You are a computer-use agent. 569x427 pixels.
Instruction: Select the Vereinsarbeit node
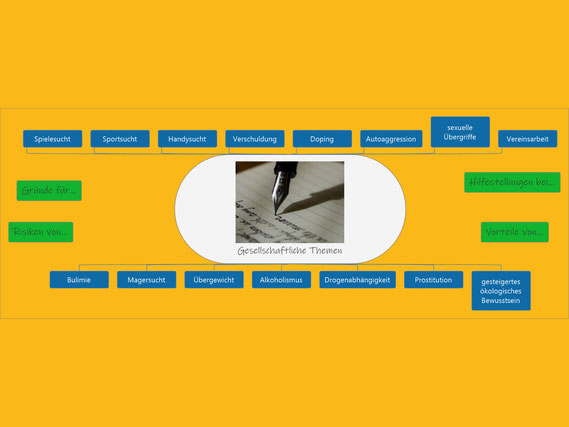[528, 139]
